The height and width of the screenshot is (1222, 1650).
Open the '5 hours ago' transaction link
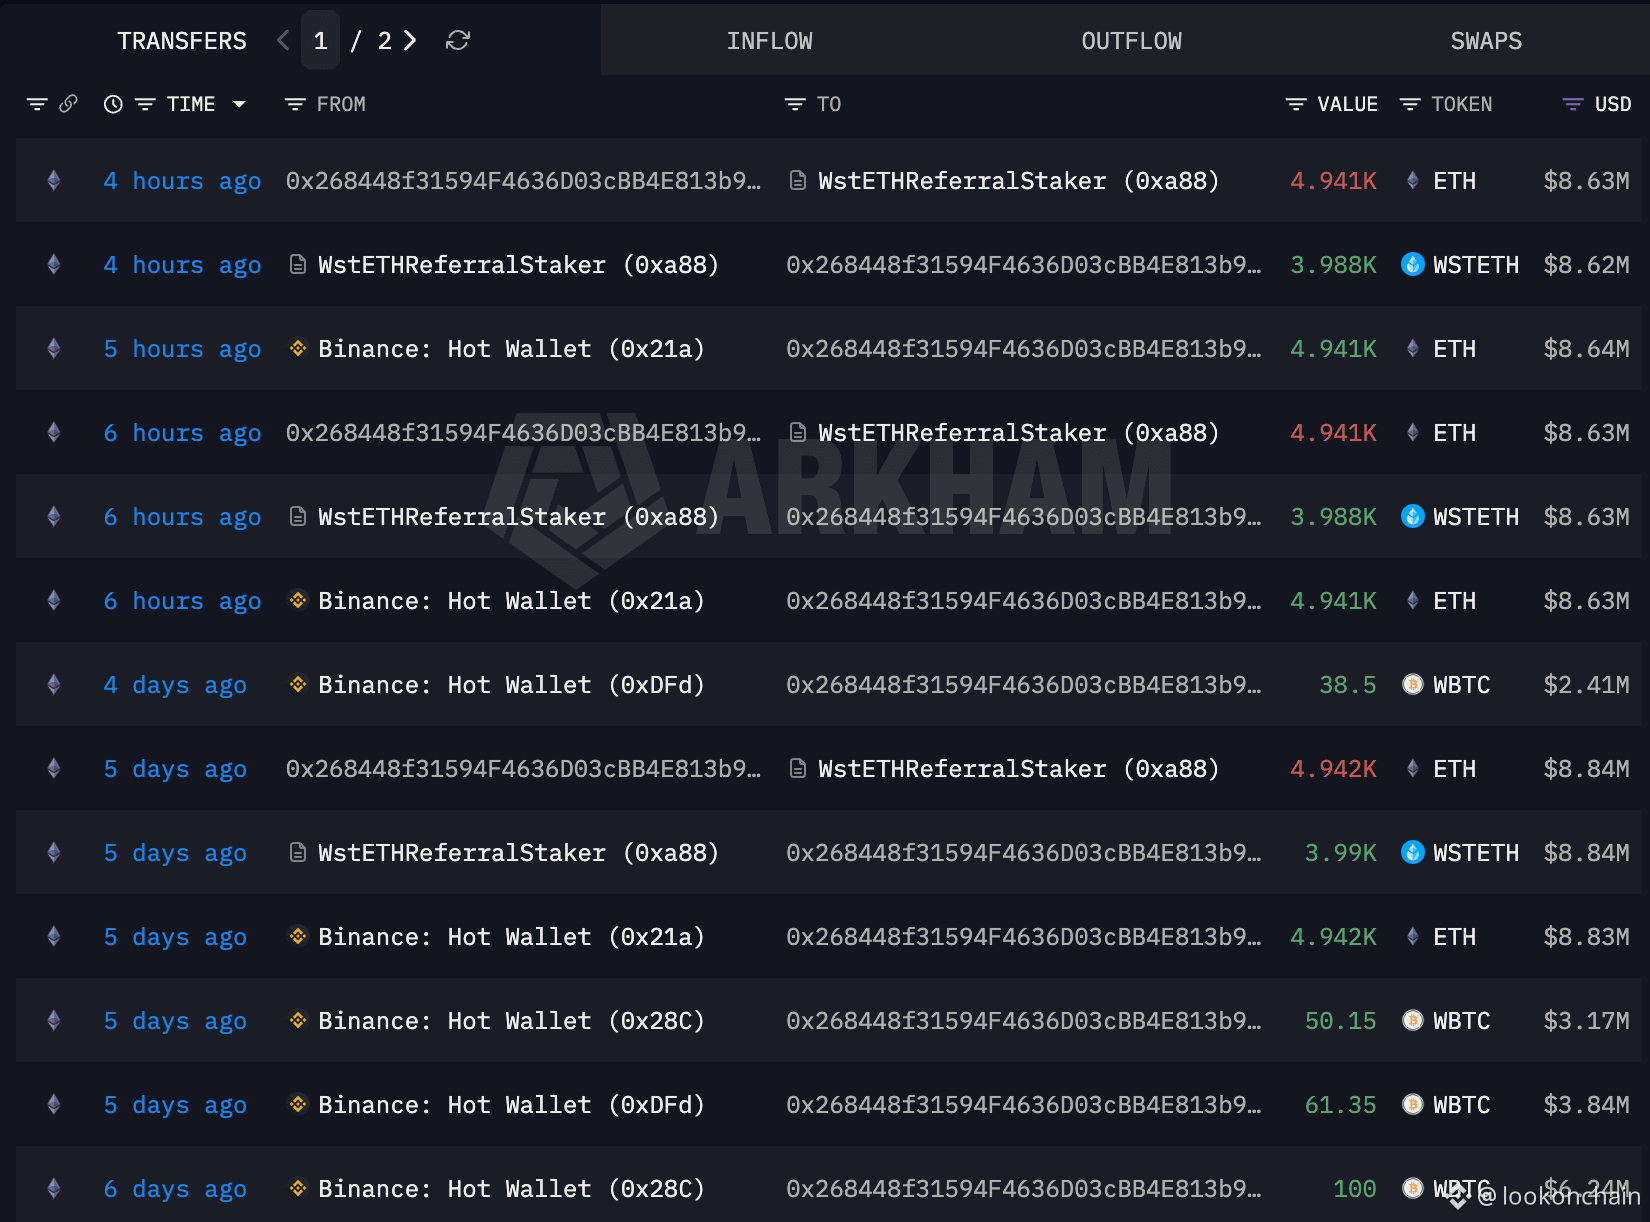[182, 349]
